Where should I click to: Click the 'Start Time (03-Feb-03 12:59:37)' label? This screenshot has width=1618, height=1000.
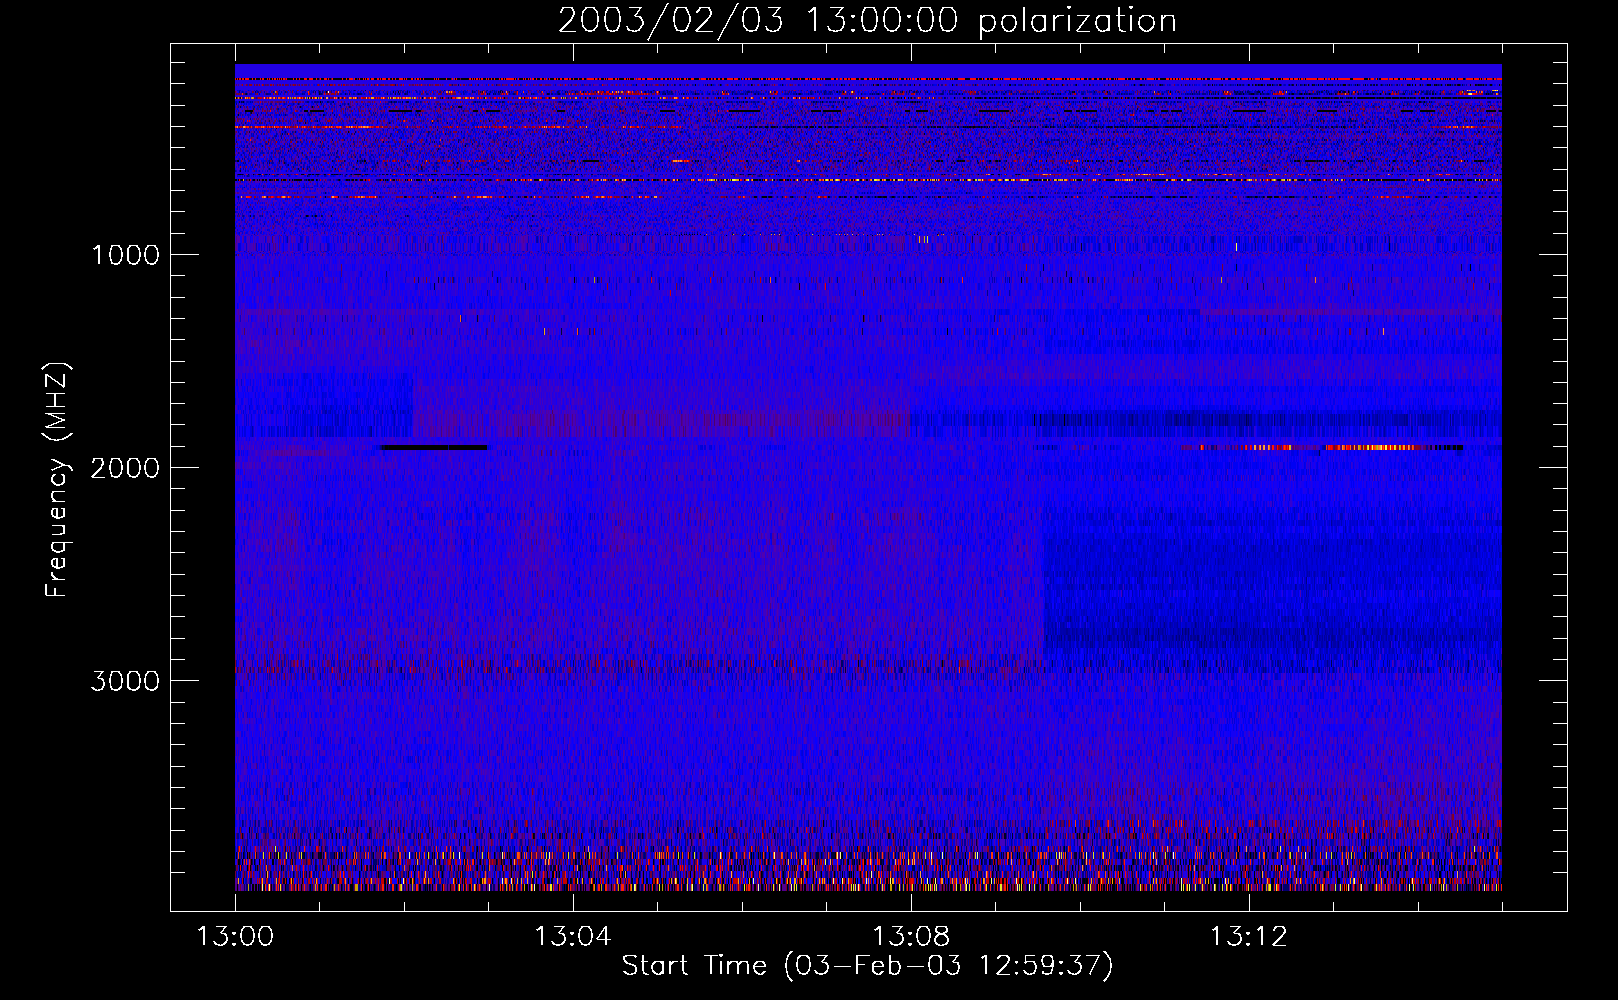[x=867, y=966]
